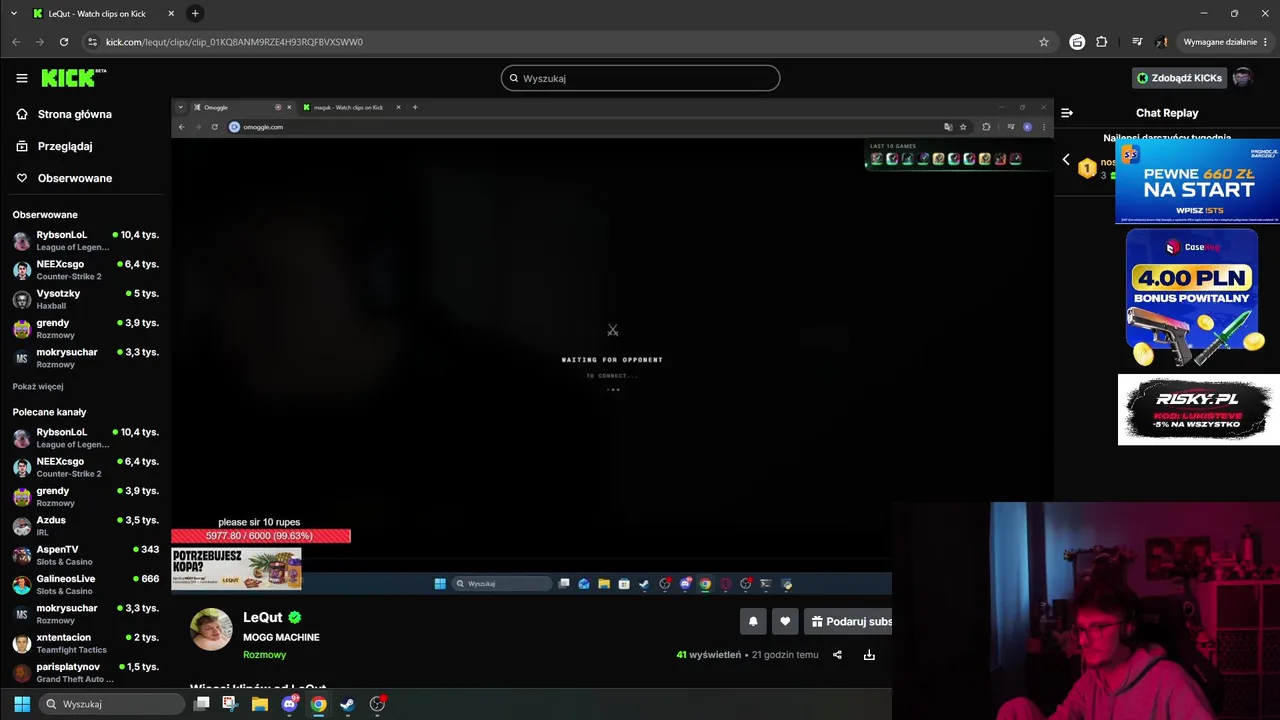Open followed channel Vysotzky
The image size is (1280, 720).
(x=86, y=299)
